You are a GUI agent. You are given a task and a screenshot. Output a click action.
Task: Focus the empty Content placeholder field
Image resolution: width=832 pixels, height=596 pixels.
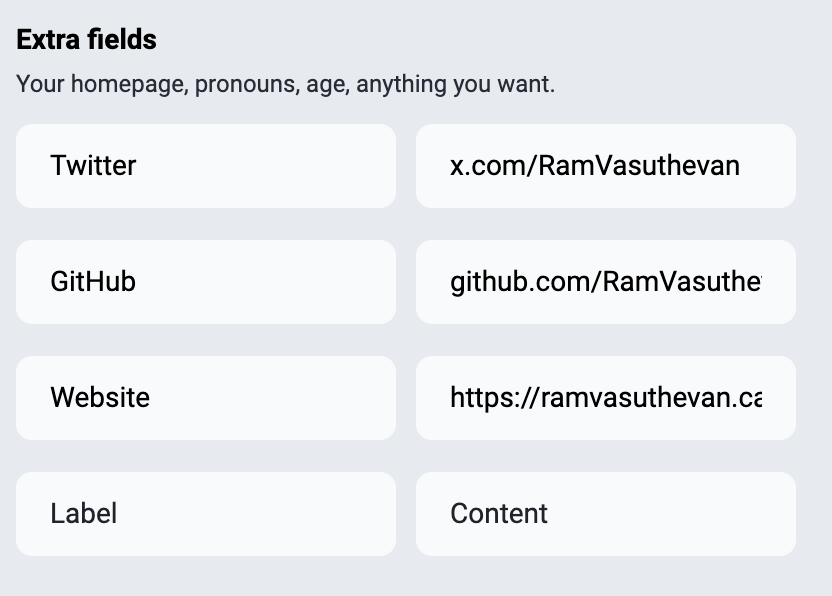pos(605,514)
